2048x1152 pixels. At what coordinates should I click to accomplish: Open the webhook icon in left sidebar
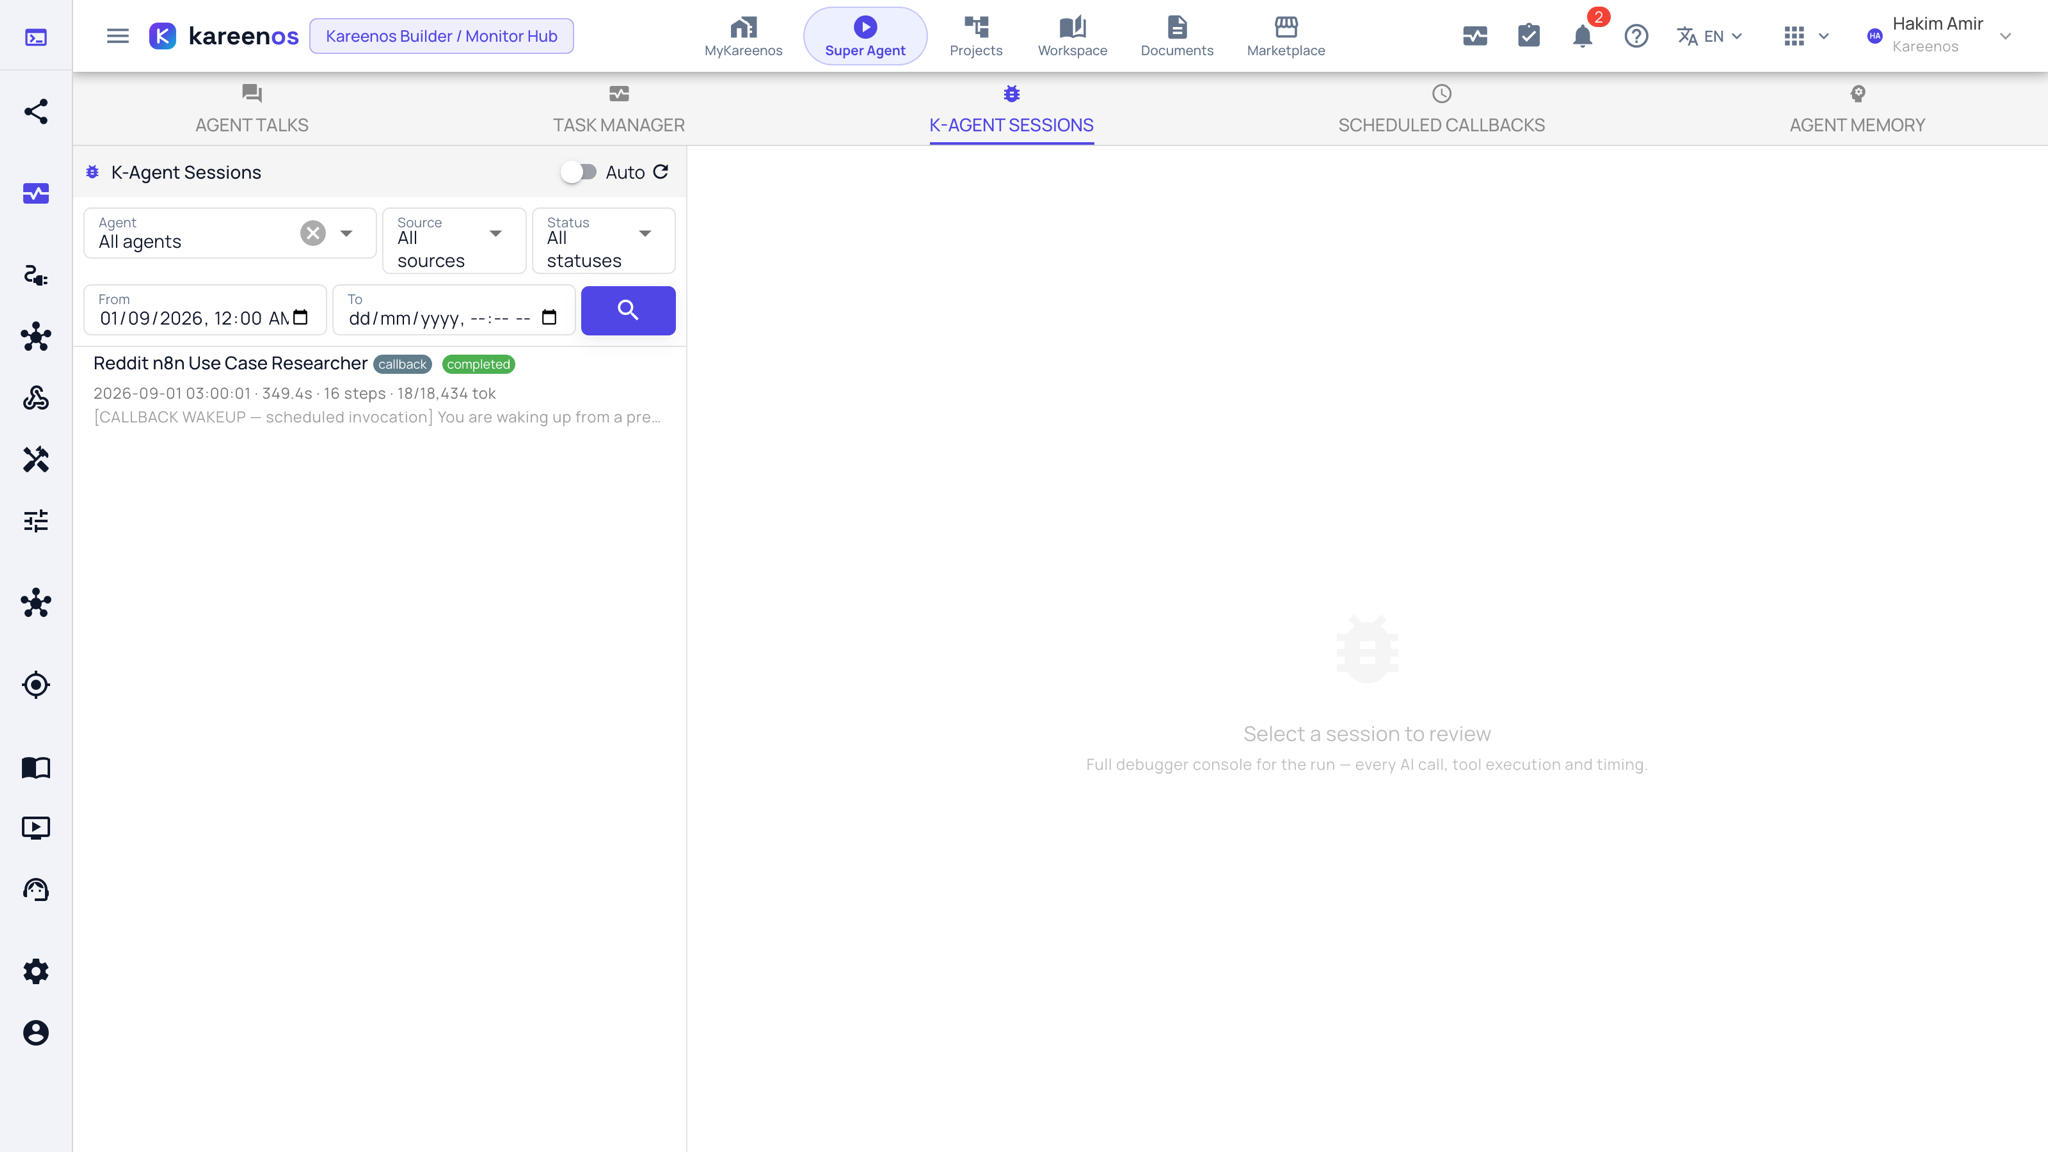click(36, 398)
